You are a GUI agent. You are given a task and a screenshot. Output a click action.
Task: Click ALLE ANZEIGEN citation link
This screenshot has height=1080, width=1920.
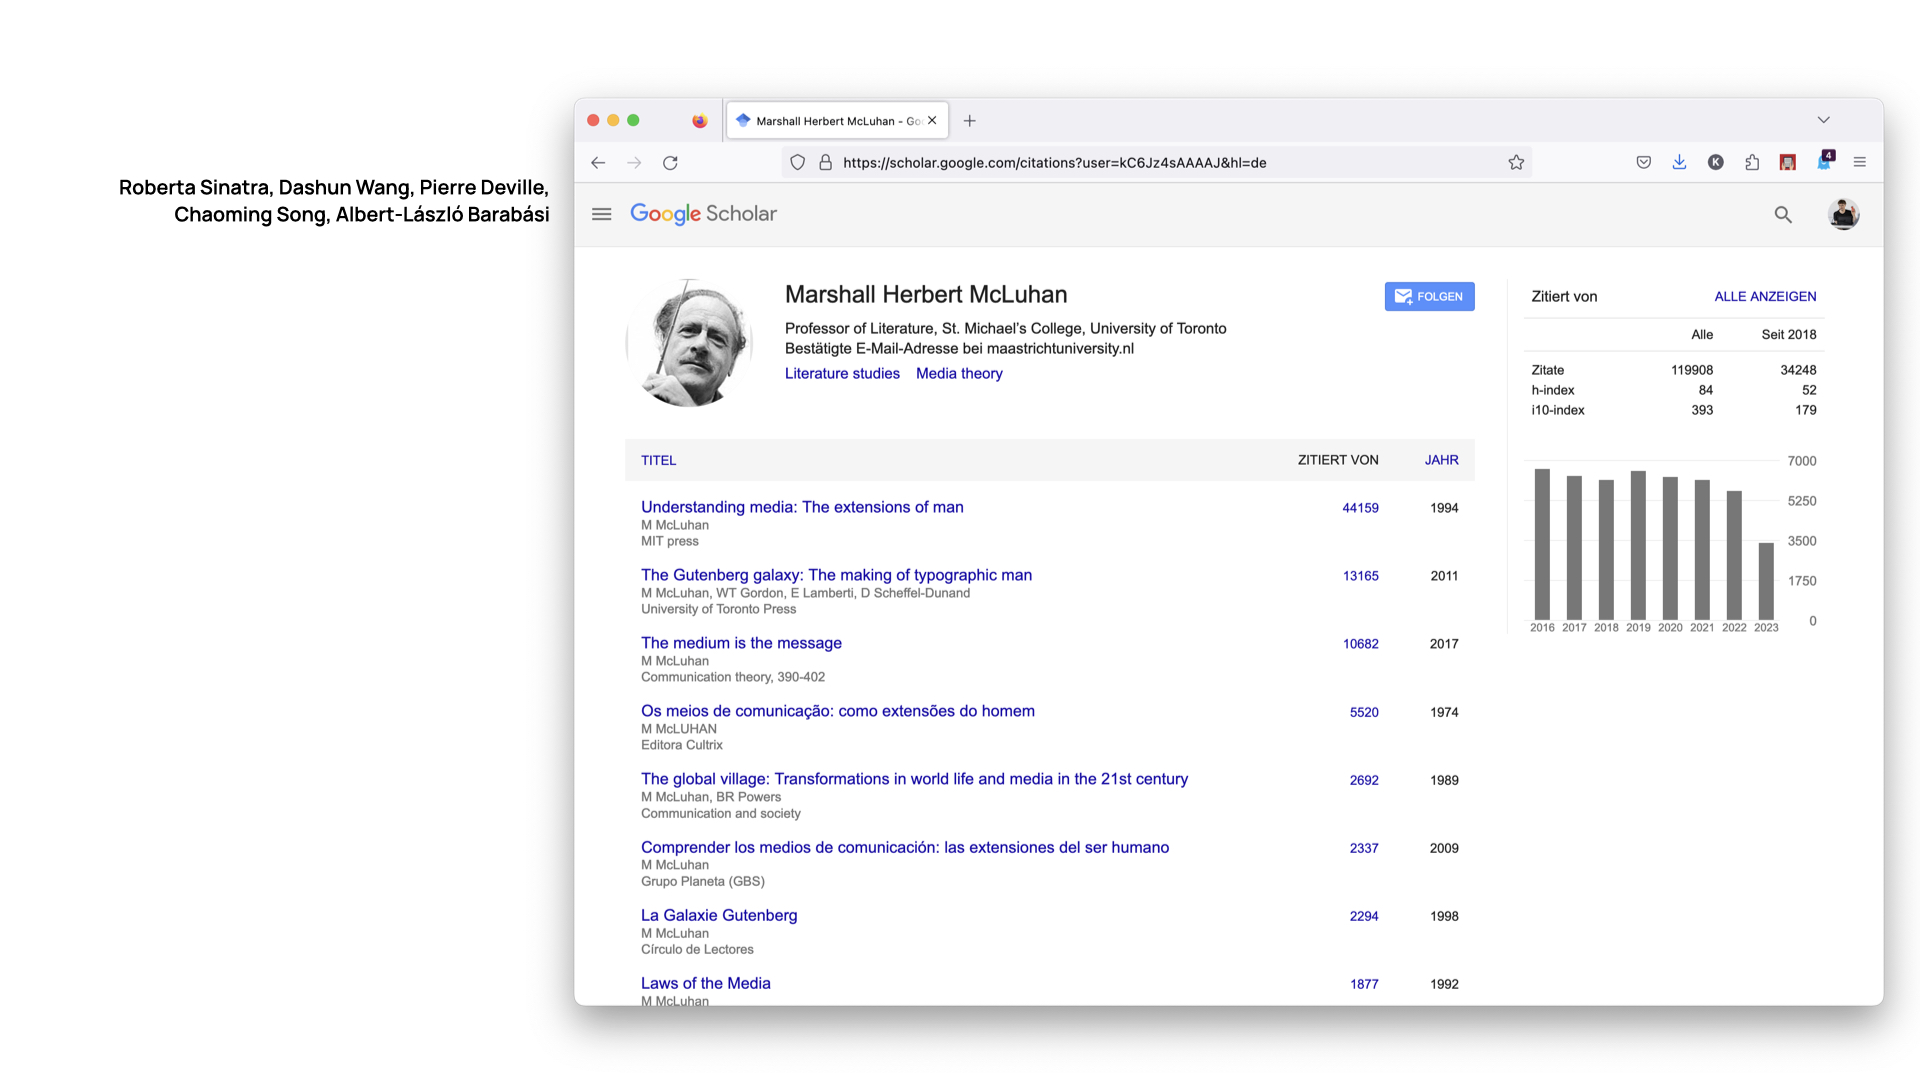(x=1765, y=297)
